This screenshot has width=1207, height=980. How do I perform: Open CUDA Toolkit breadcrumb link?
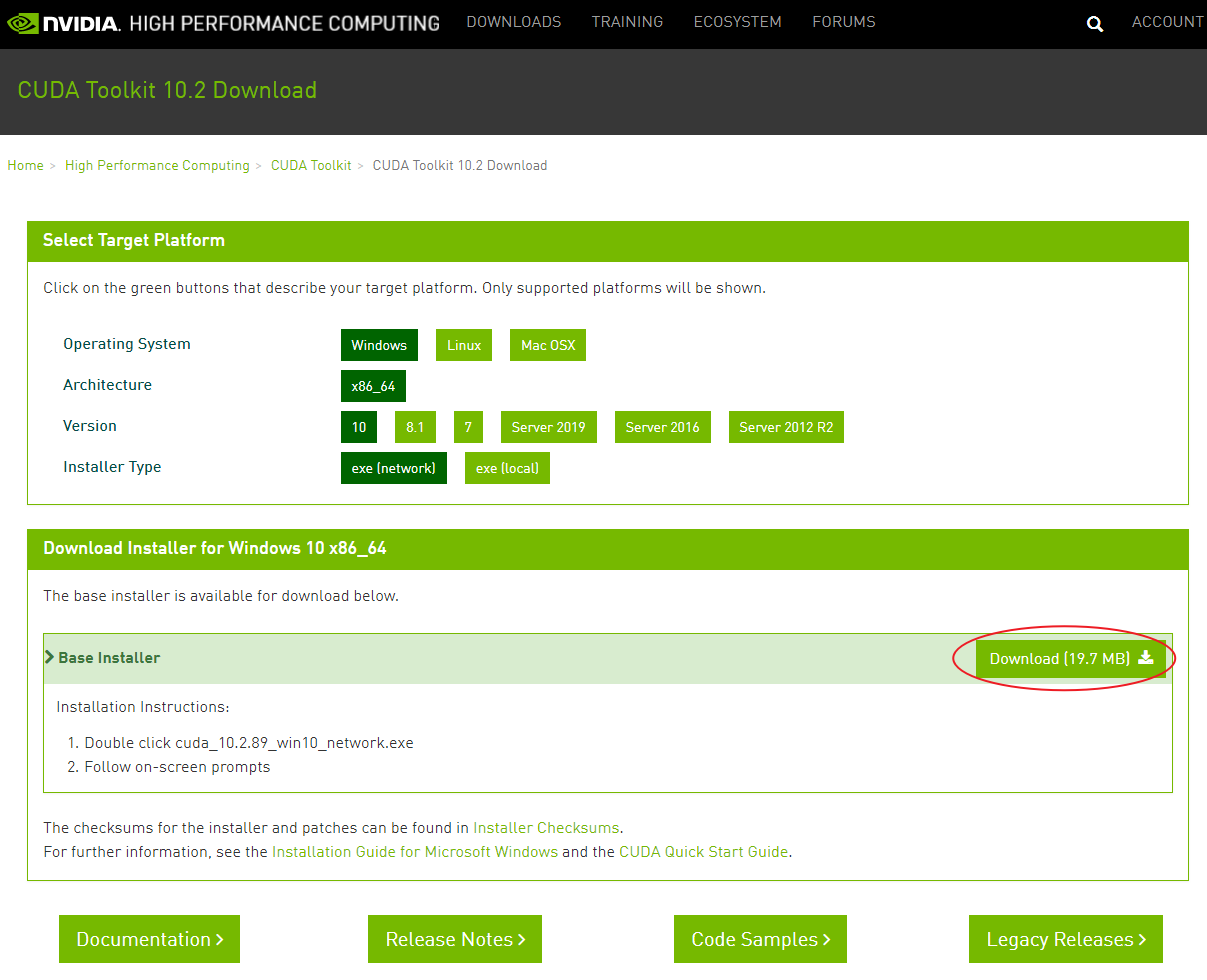pos(311,166)
